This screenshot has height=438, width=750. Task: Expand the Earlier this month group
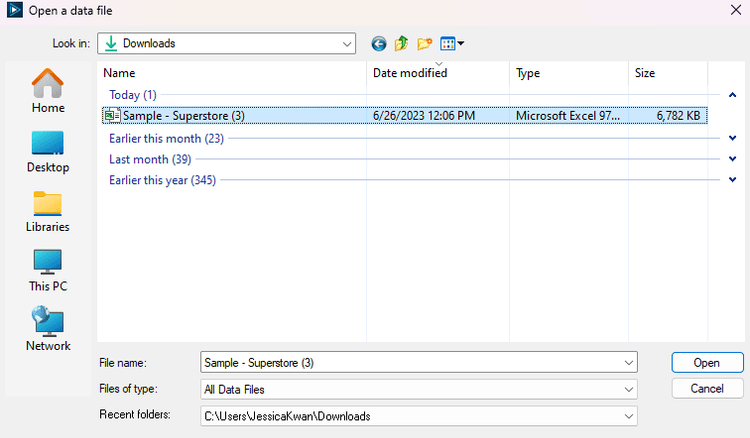(733, 138)
